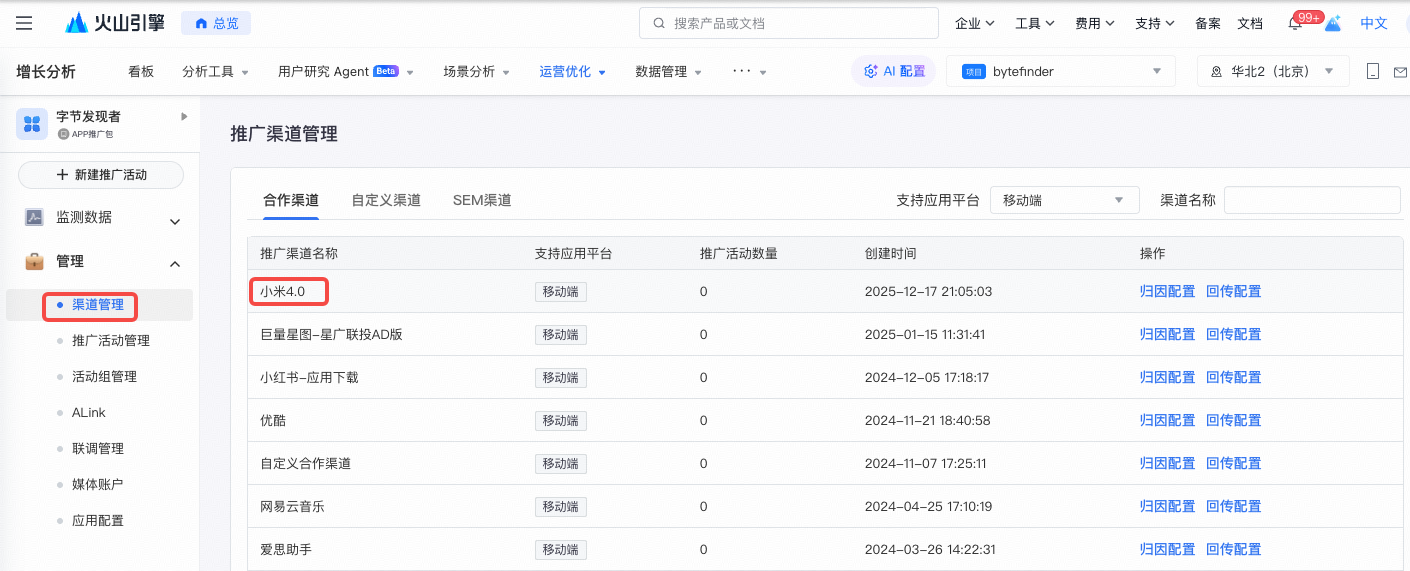Screen dimensions: 1410x571
Task: Open 场景分析 menu
Action: 476,72
